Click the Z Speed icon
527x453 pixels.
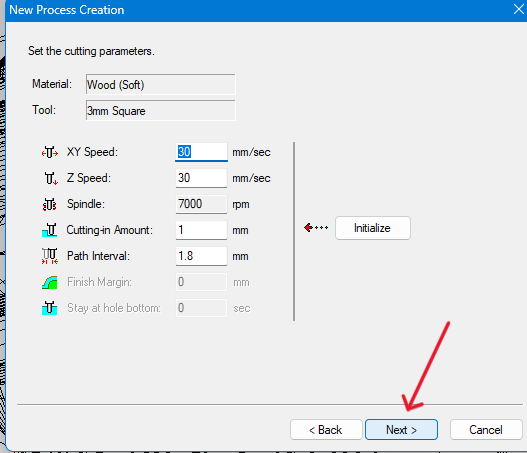click(51, 178)
